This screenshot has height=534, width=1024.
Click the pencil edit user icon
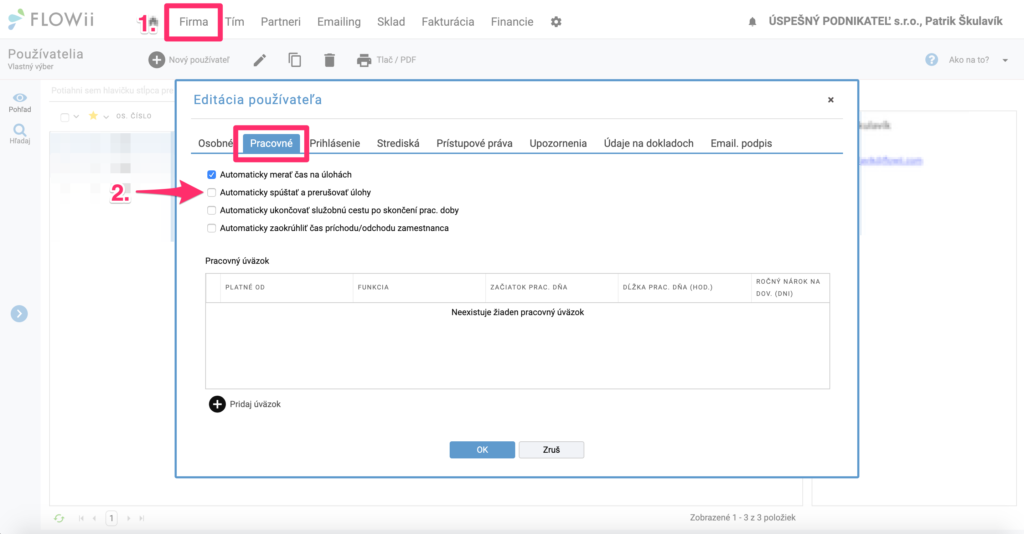pyautogui.click(x=260, y=60)
